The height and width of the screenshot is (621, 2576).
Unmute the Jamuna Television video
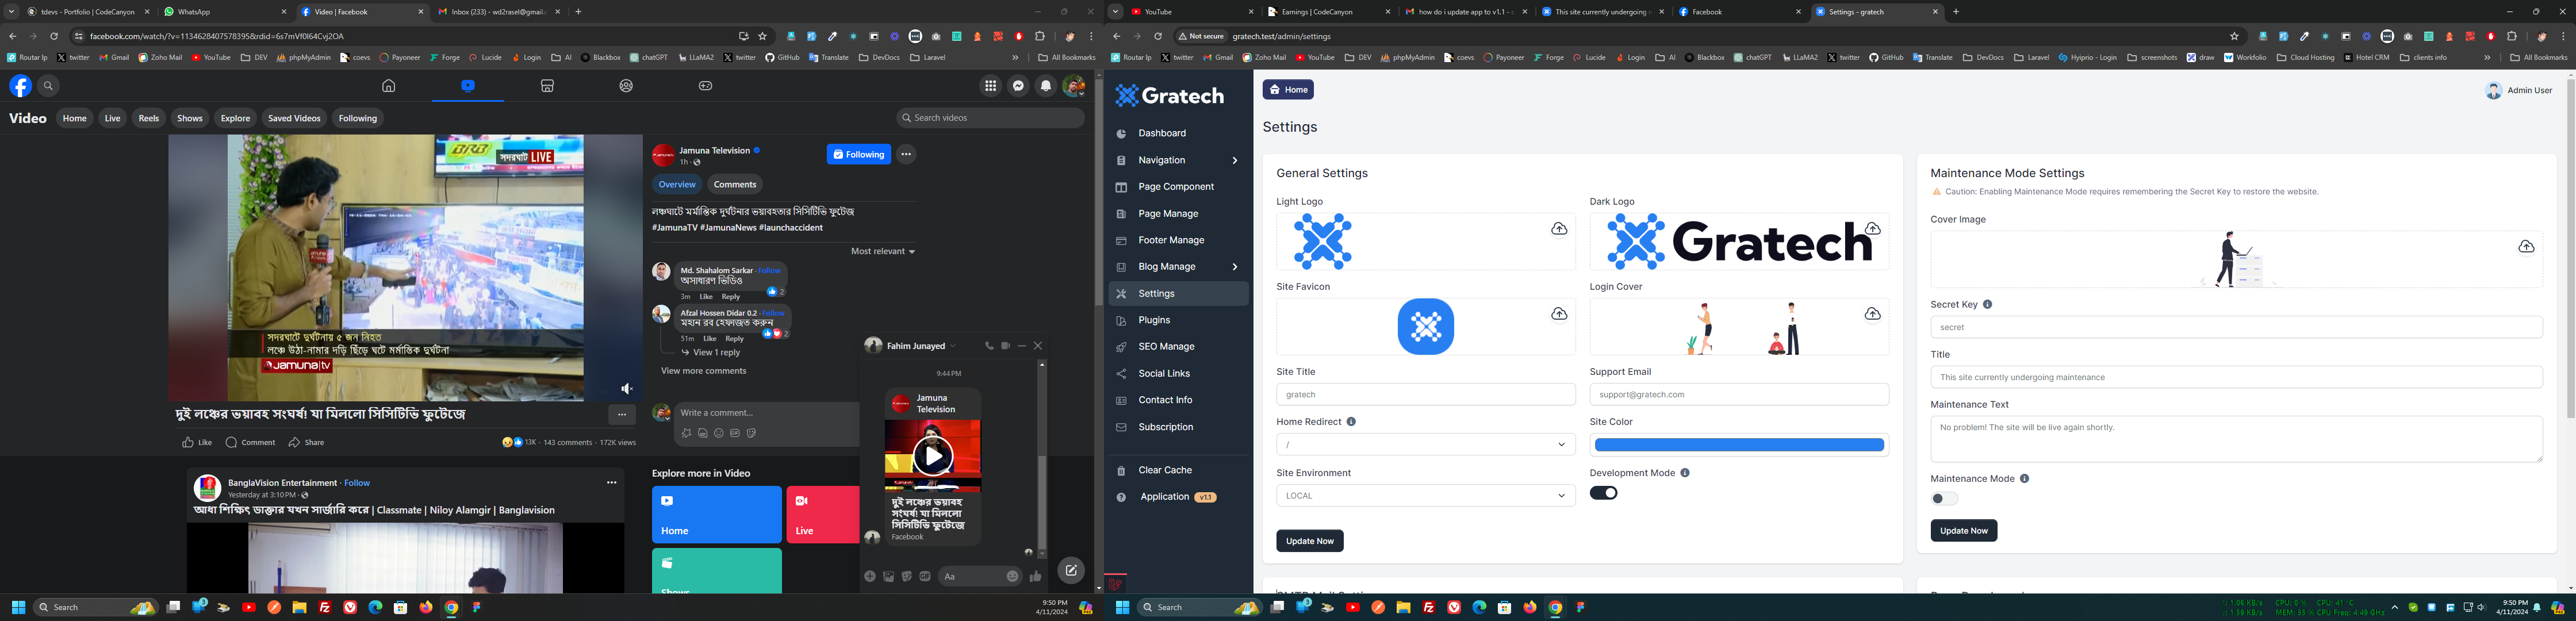[x=627, y=389]
